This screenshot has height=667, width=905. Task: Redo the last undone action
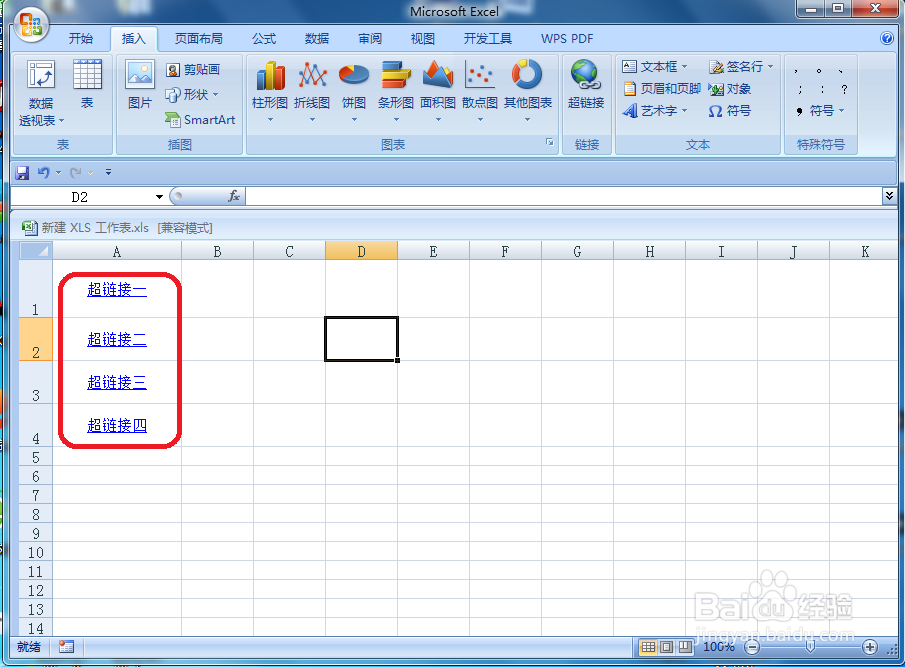click(75, 173)
